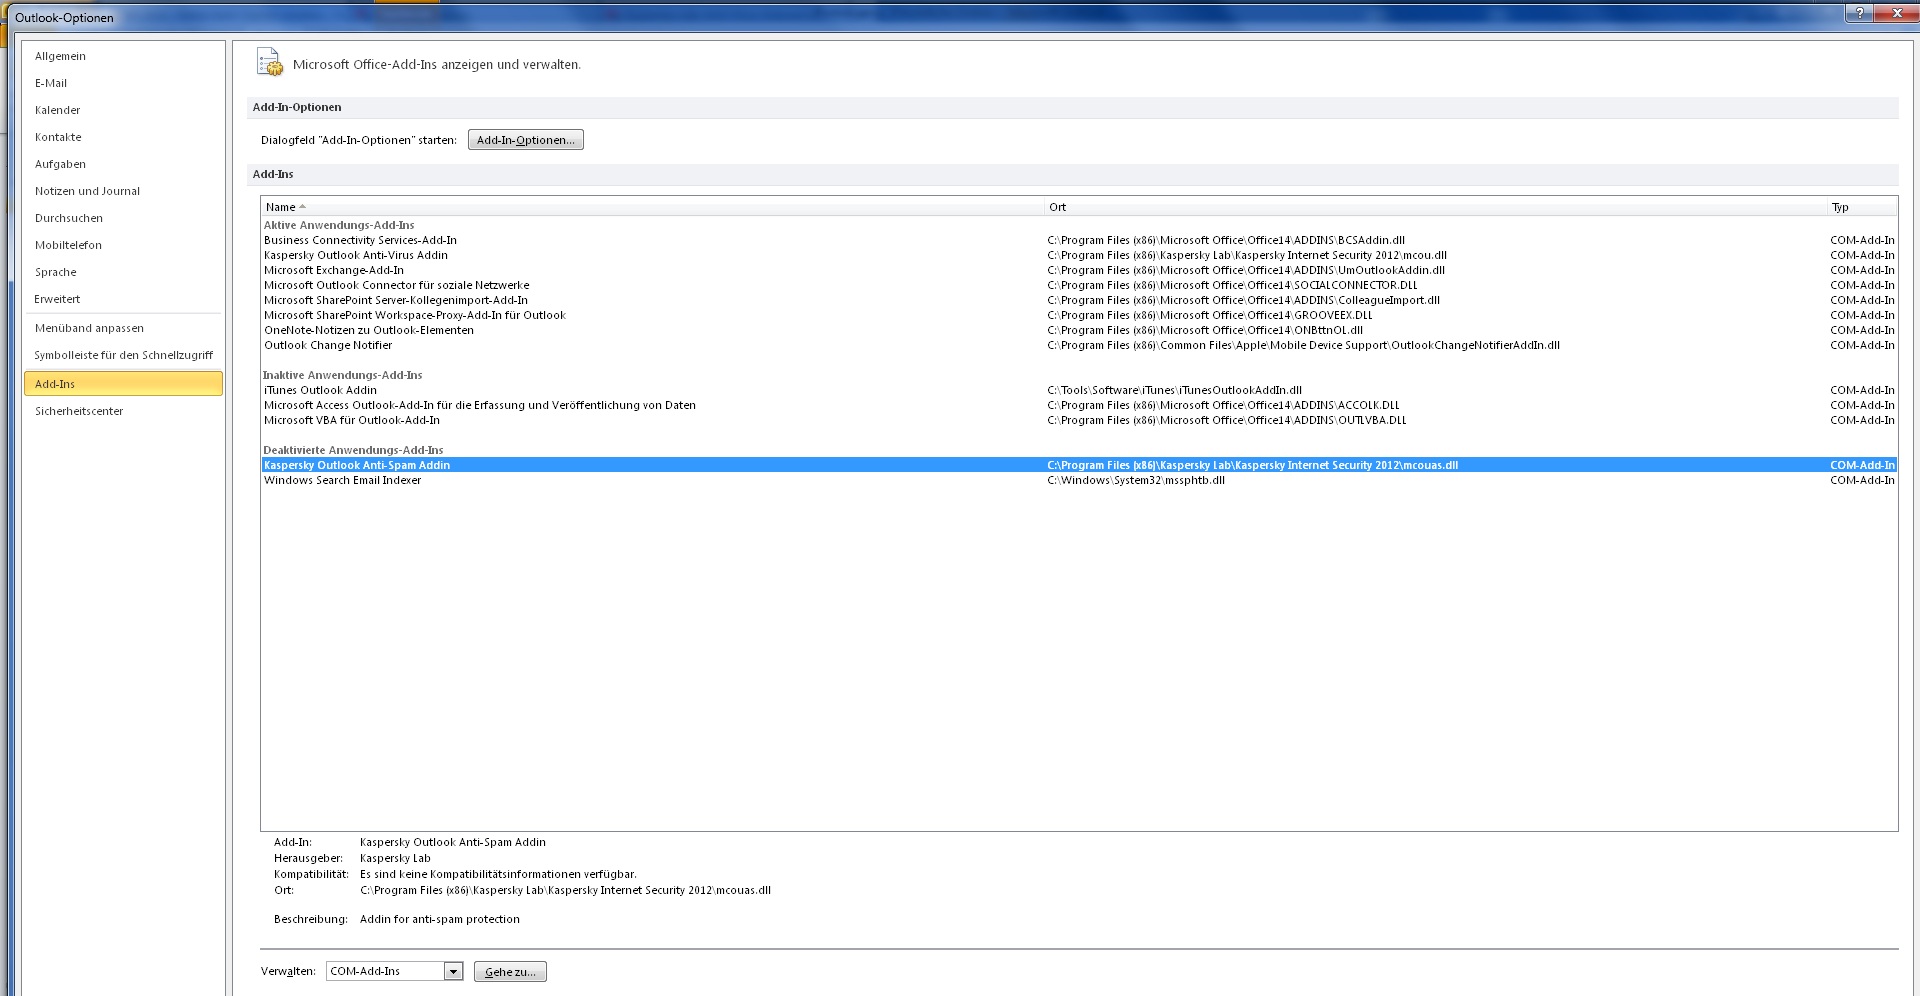Select Microsoft Access Outlook-Add-In row
The width and height of the screenshot is (1920, 996).
(x=1079, y=405)
